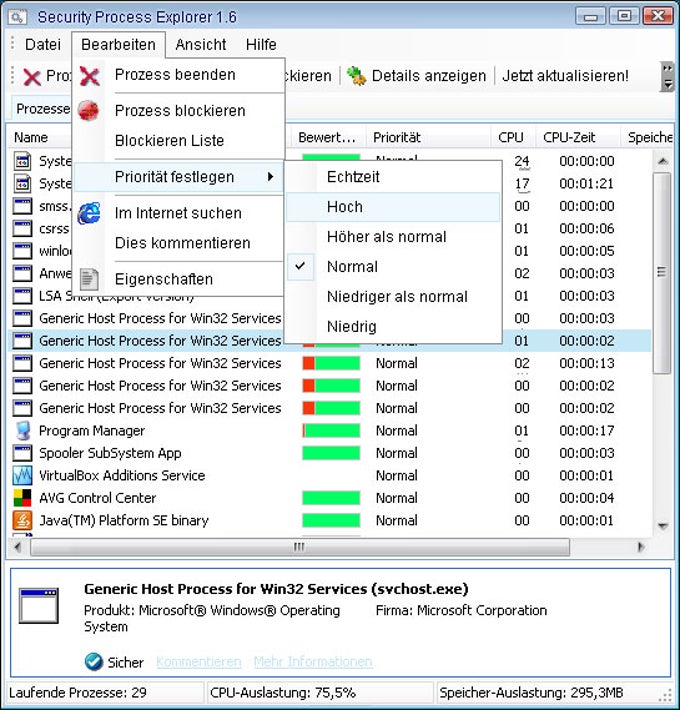The height and width of the screenshot is (710, 680).
Task: Click the csrss process window icon
Action: (x=23, y=229)
